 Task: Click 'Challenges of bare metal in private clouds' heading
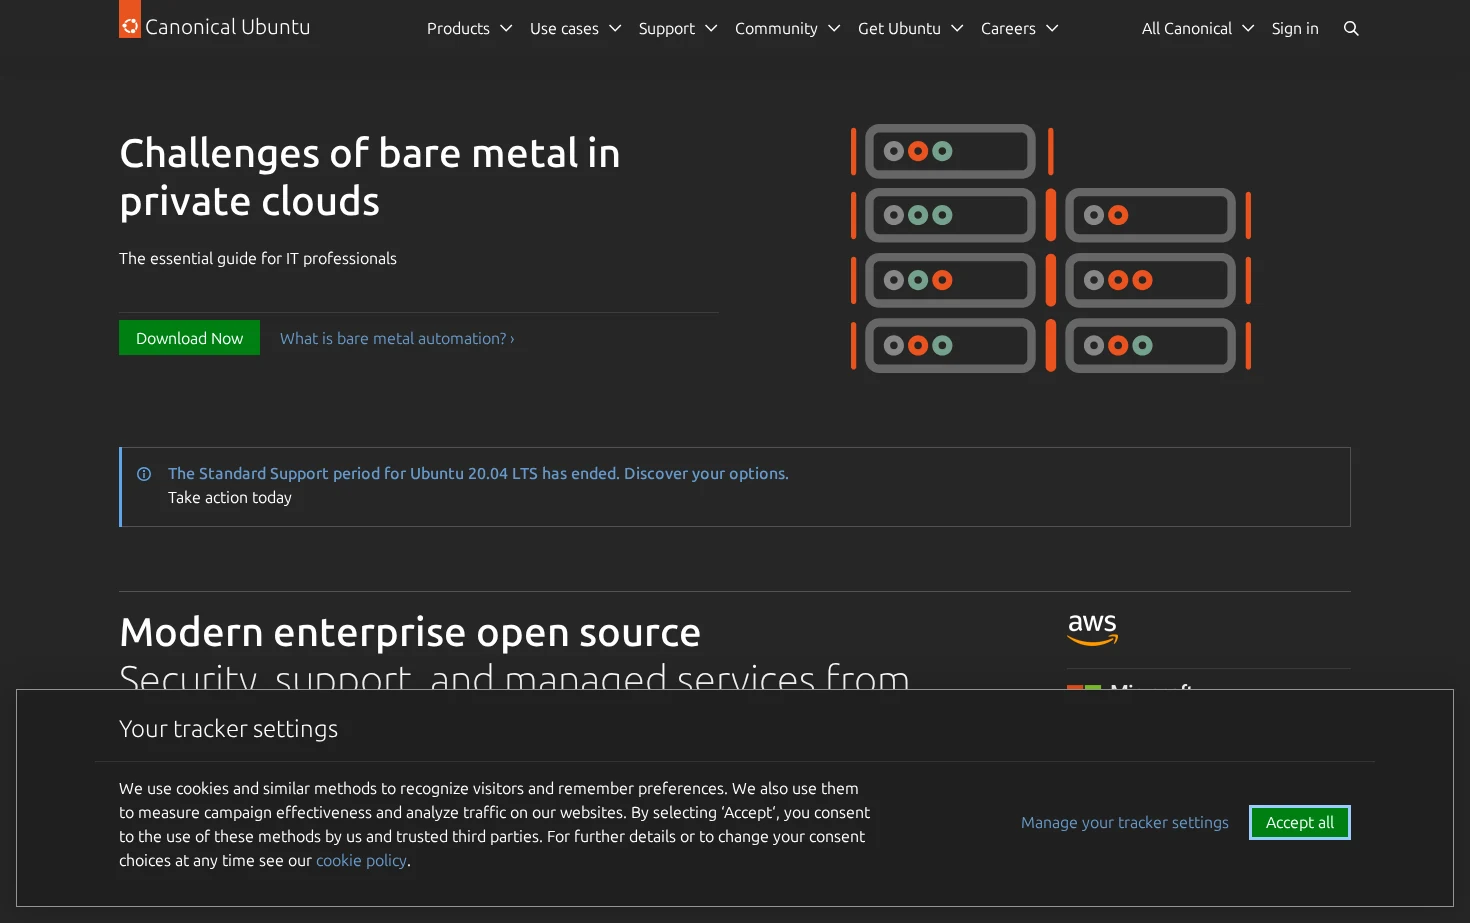[370, 177]
